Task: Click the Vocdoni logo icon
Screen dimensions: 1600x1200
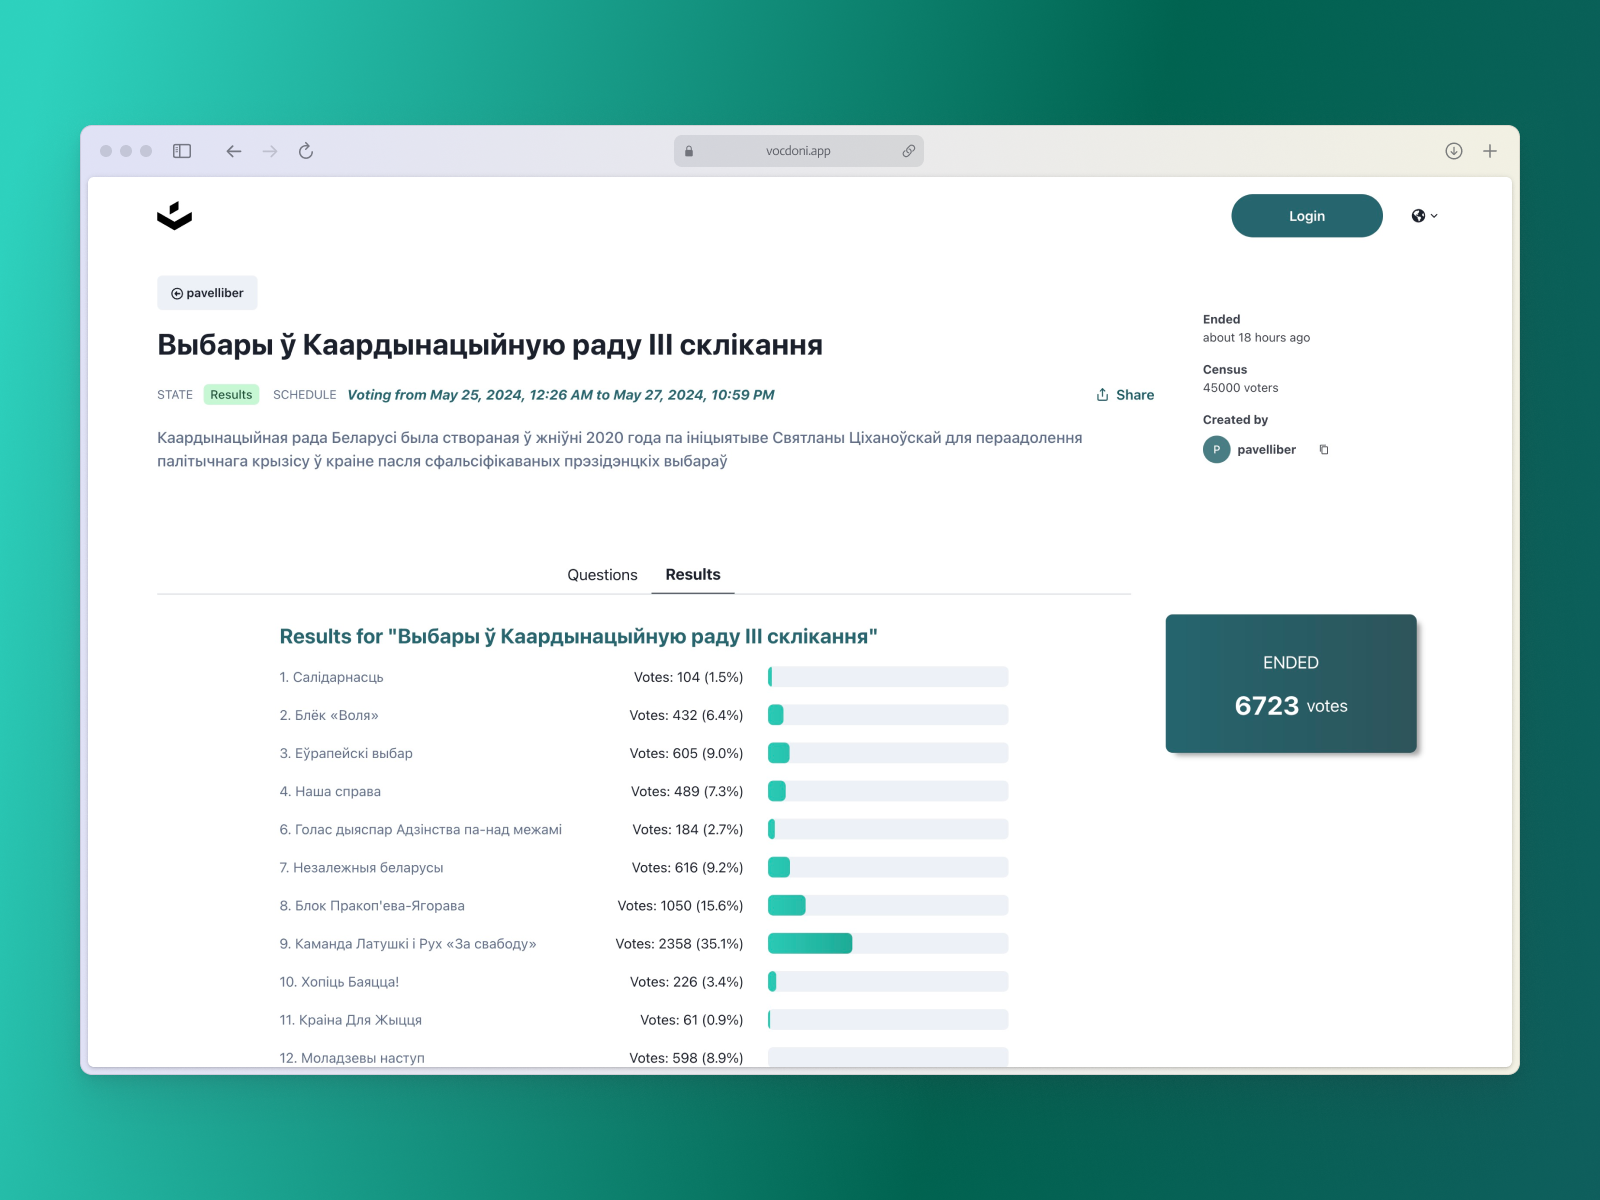Action: pyautogui.click(x=174, y=216)
